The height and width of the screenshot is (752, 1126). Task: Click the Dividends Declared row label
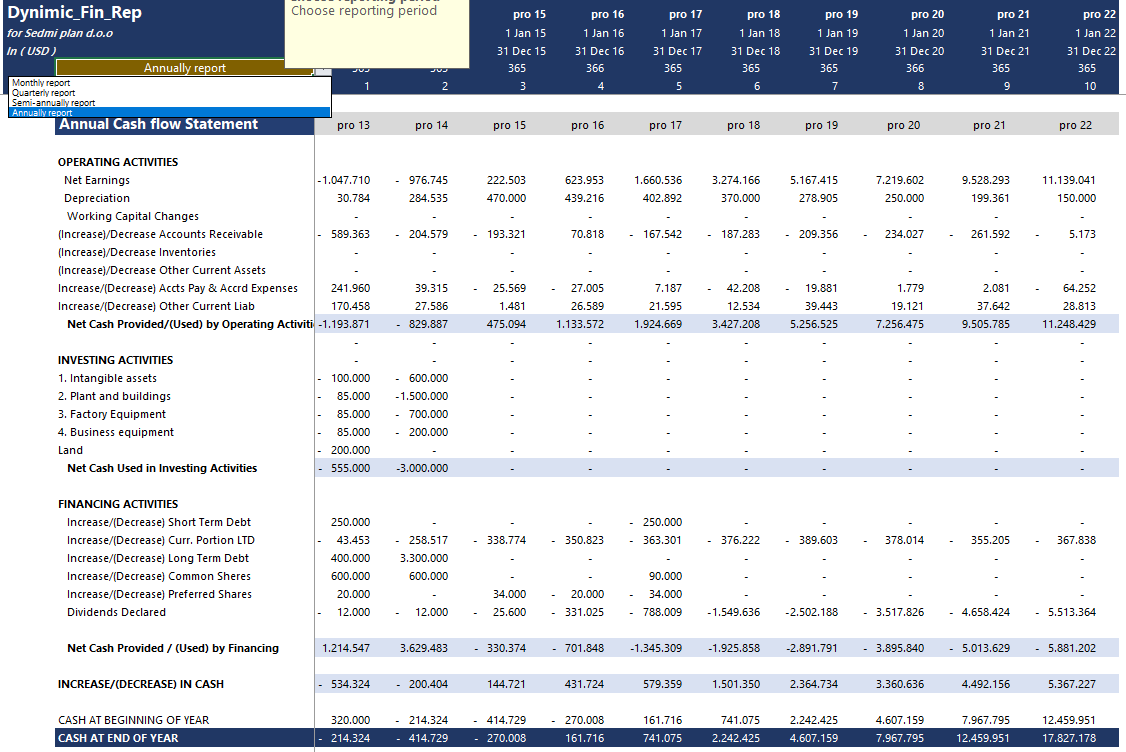coord(116,612)
